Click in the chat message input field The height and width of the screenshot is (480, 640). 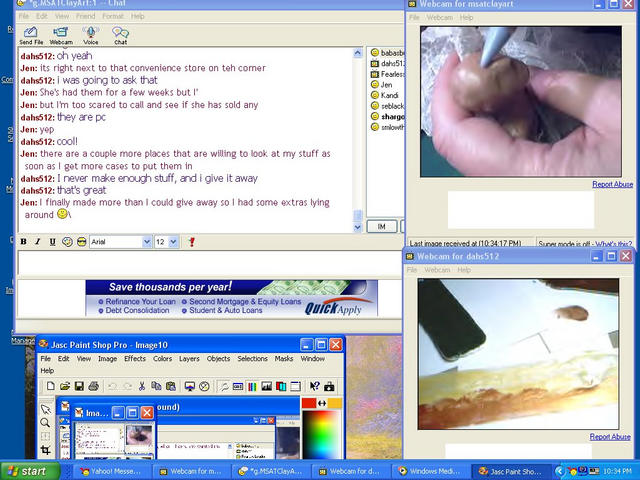(209, 263)
